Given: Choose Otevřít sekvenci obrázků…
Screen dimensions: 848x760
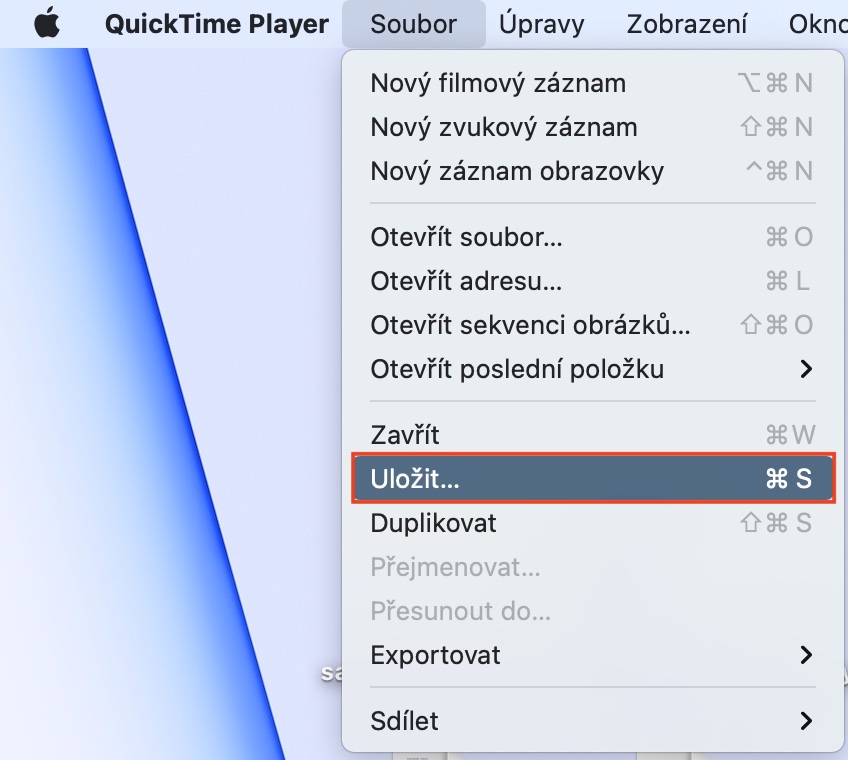Looking at the screenshot, I should (593, 325).
